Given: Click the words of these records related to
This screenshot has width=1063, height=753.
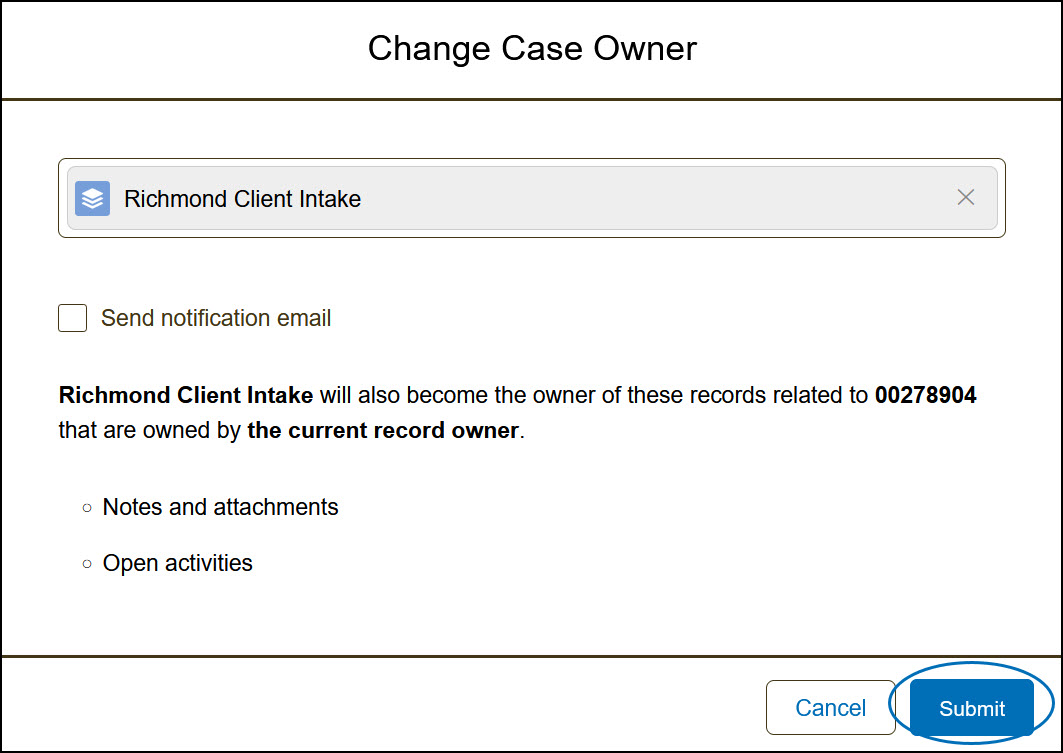Looking at the screenshot, I should (x=734, y=395).
